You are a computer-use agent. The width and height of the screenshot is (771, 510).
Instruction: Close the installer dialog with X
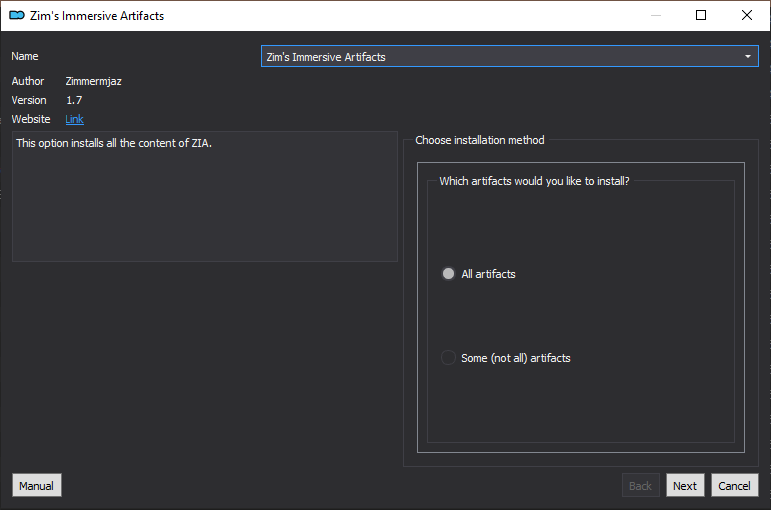[x=746, y=15]
